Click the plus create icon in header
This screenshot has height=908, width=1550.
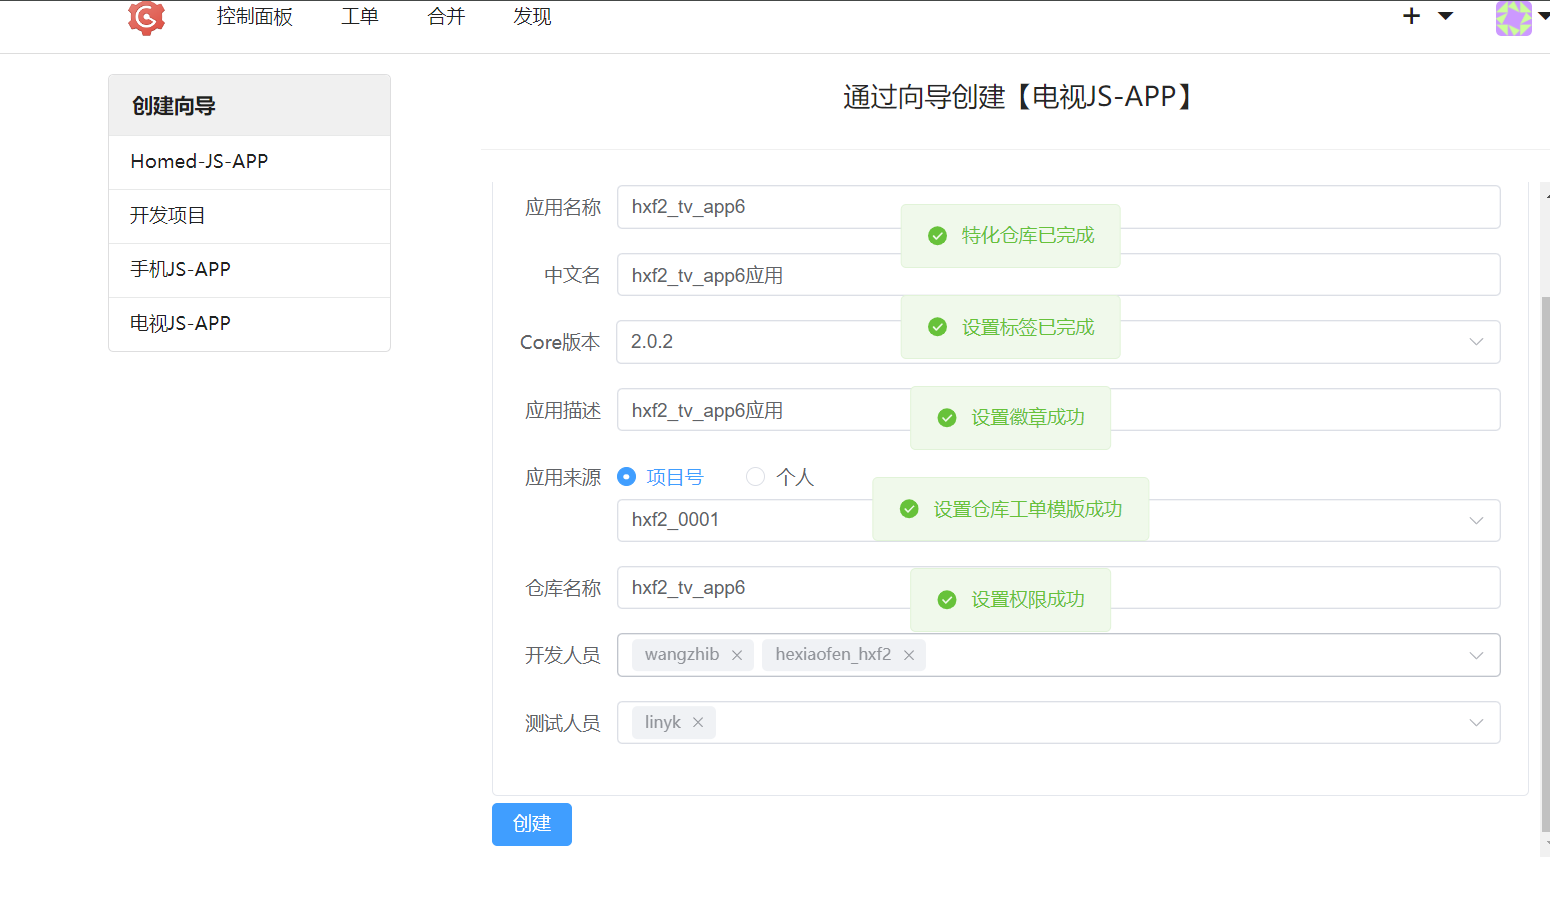coord(1411,16)
